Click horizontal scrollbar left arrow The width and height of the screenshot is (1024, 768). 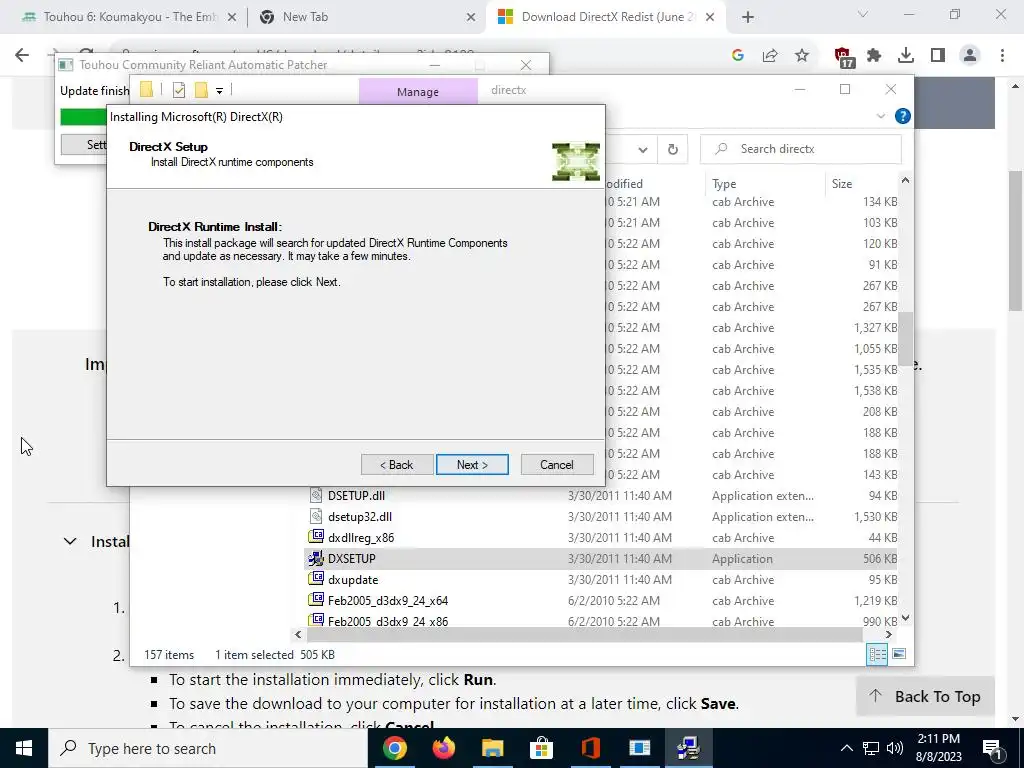[298, 634]
